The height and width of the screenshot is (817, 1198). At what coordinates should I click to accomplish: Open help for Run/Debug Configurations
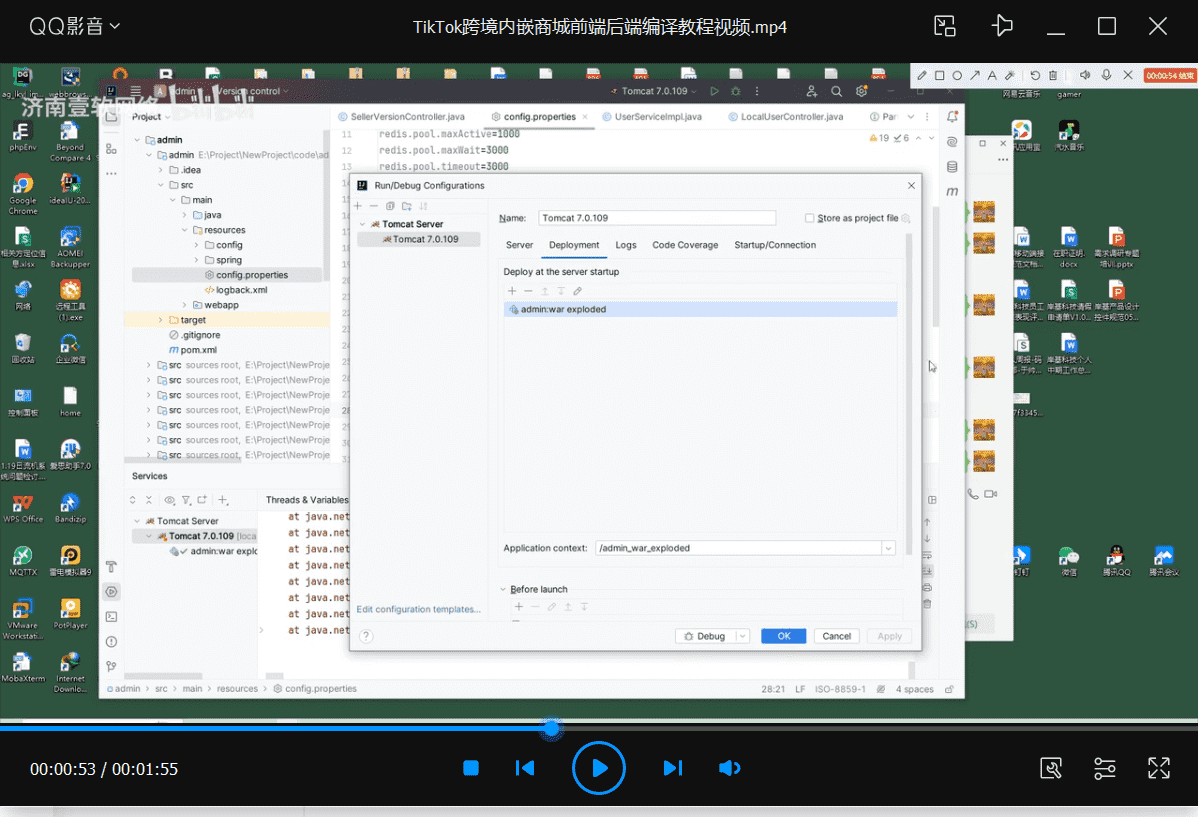(366, 636)
